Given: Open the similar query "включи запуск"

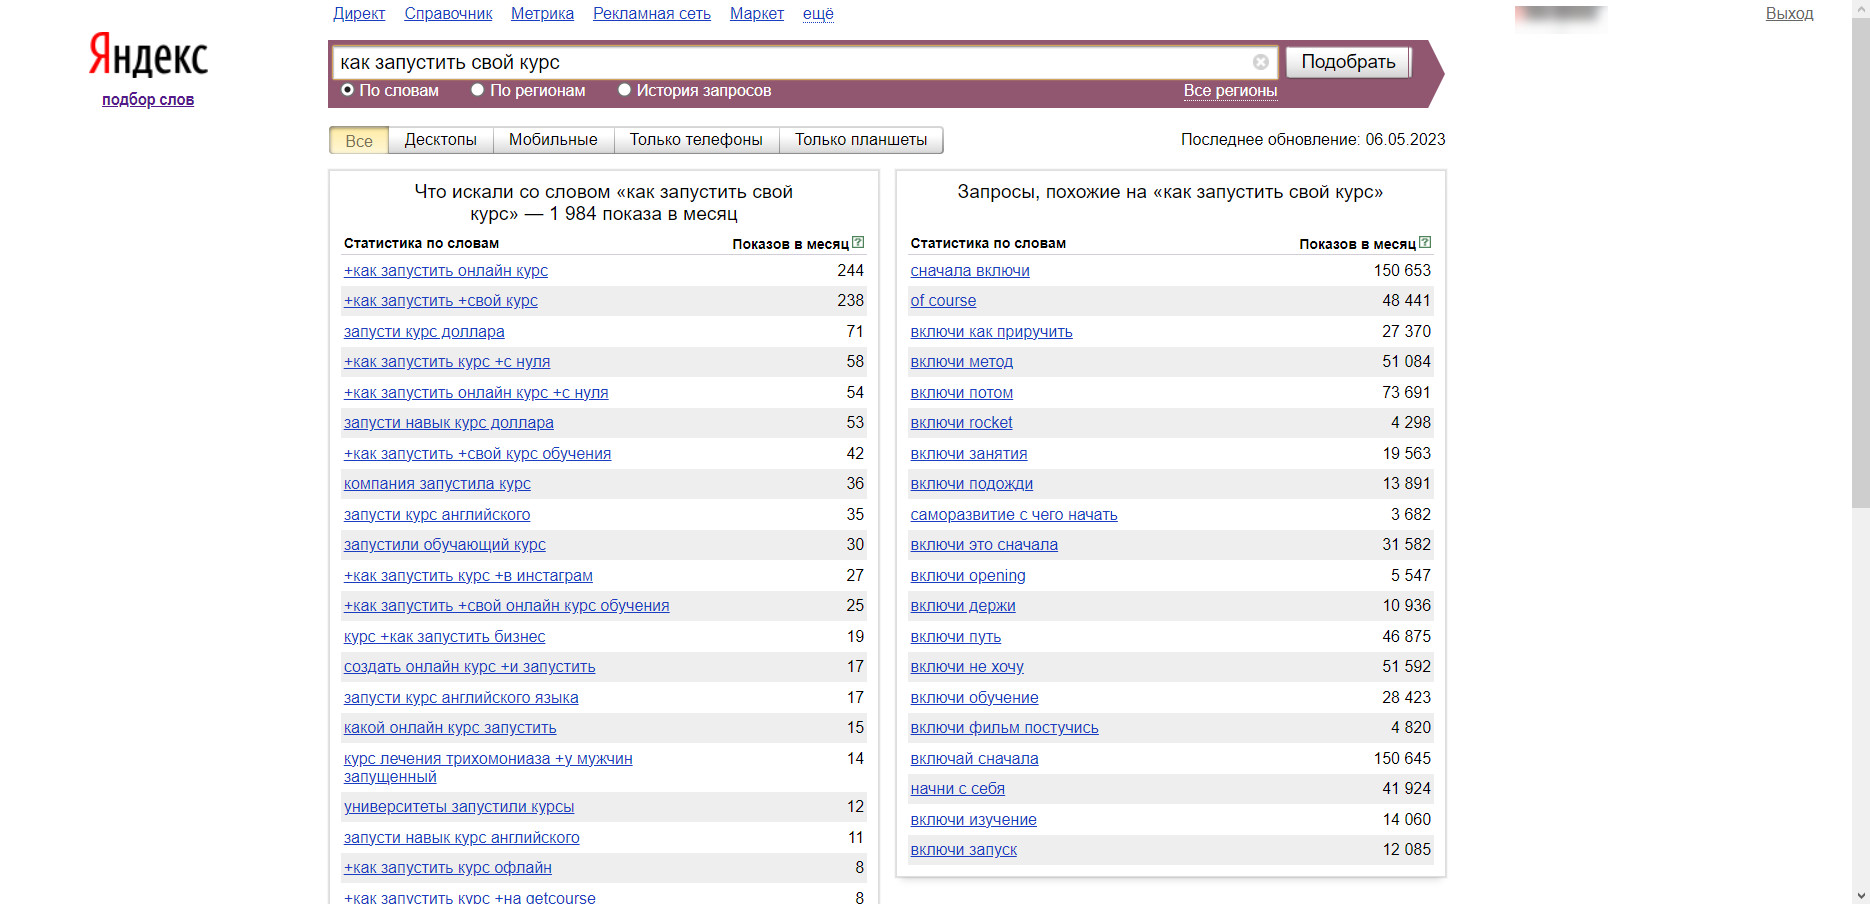Looking at the screenshot, I should pyautogui.click(x=964, y=850).
